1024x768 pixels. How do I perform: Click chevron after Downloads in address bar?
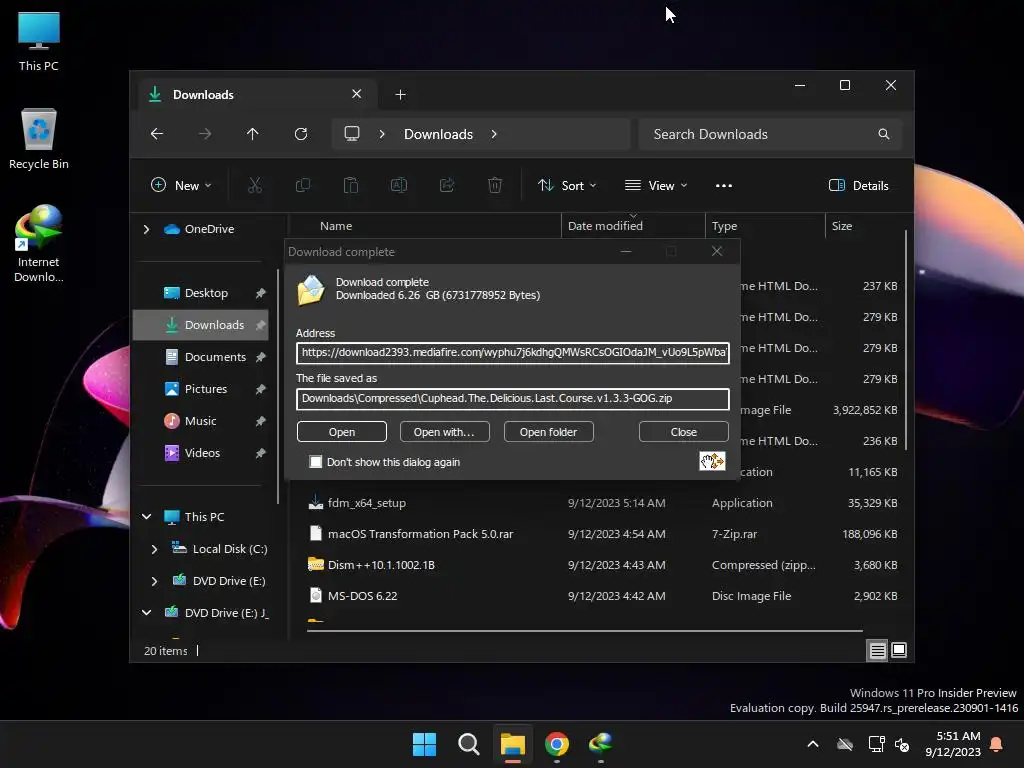(494, 134)
